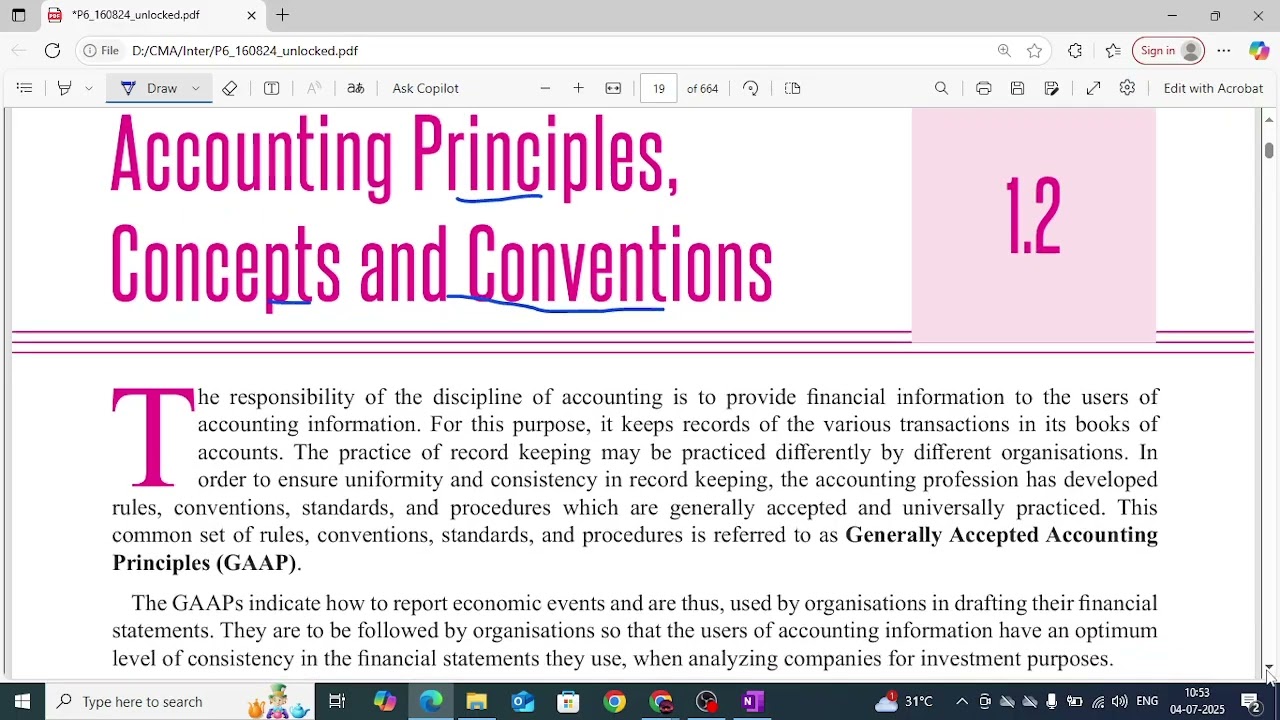Click the Sign in profile button
Image resolution: width=1280 pixels, height=720 pixels.
click(x=1168, y=50)
